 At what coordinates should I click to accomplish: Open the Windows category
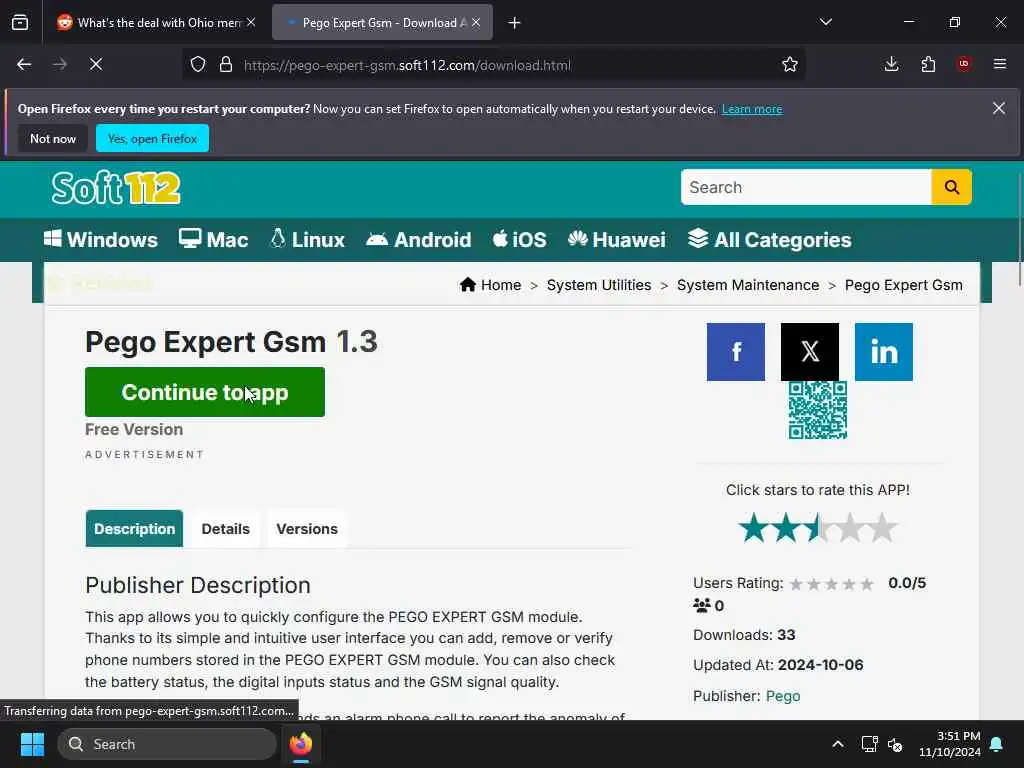101,240
